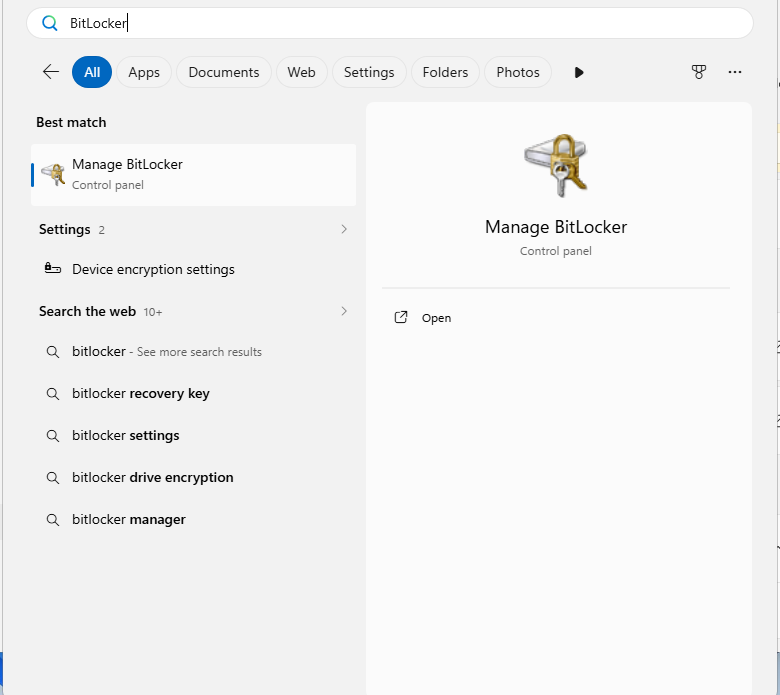Screen dimensions: 780x695
Task: Go back using the left arrow
Action: [51, 72]
